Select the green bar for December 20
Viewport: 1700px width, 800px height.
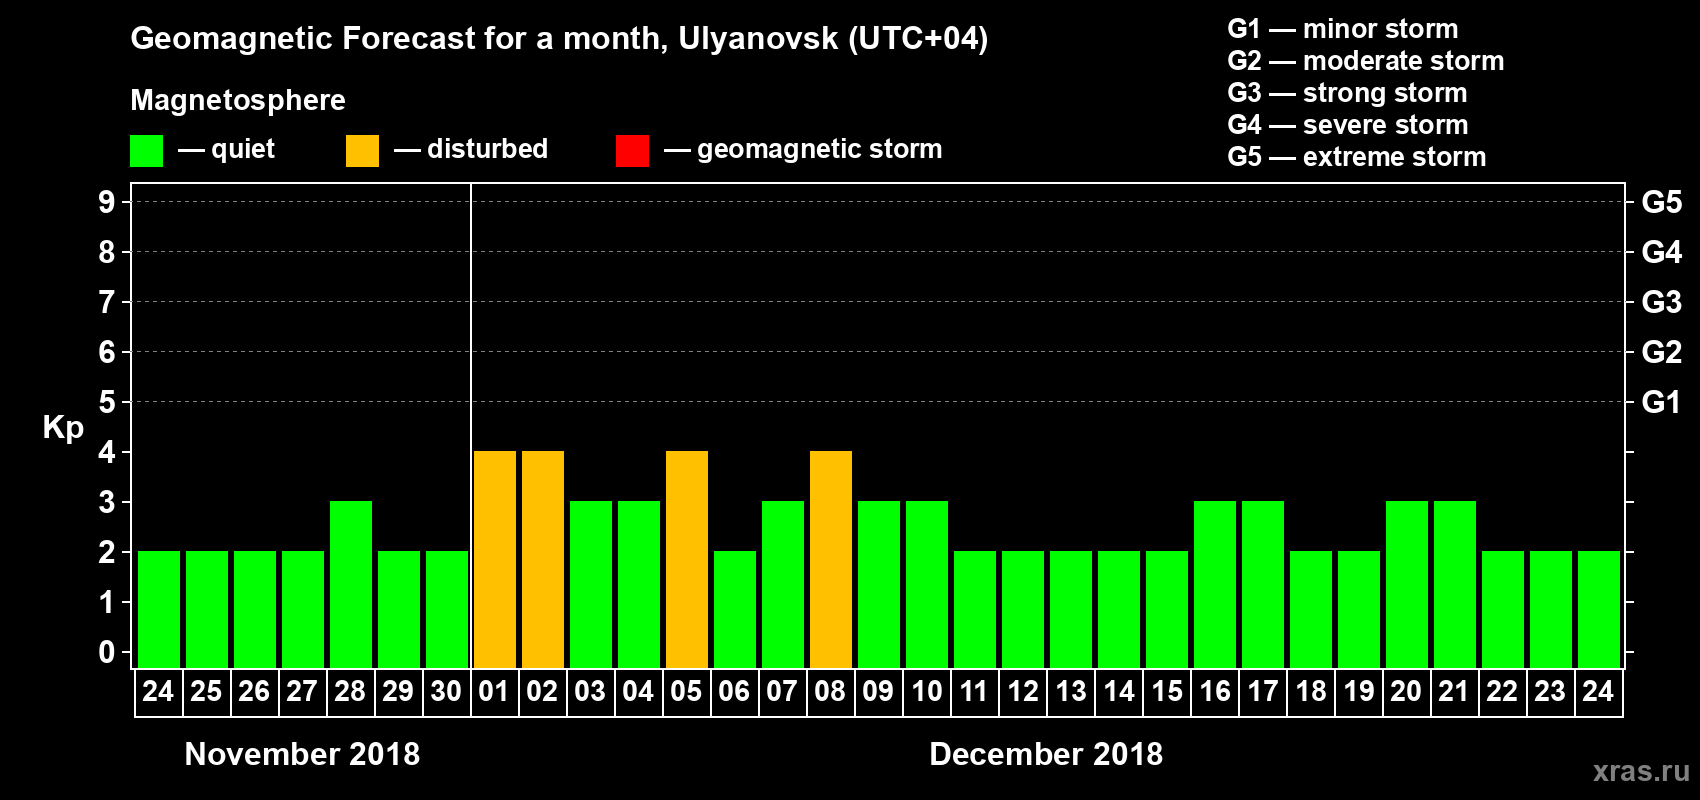point(1407,584)
